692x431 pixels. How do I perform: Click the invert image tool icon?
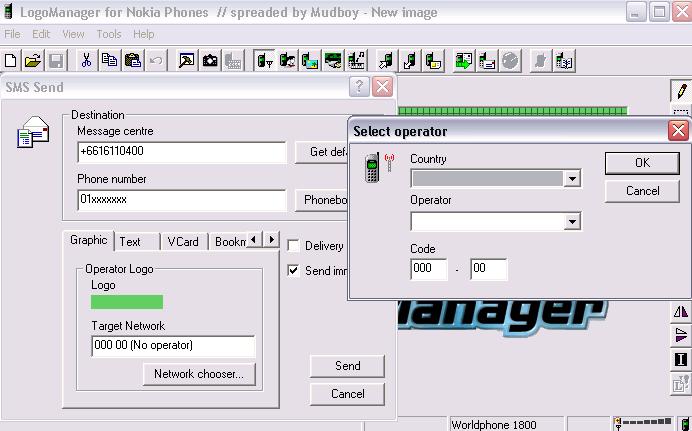(681, 360)
